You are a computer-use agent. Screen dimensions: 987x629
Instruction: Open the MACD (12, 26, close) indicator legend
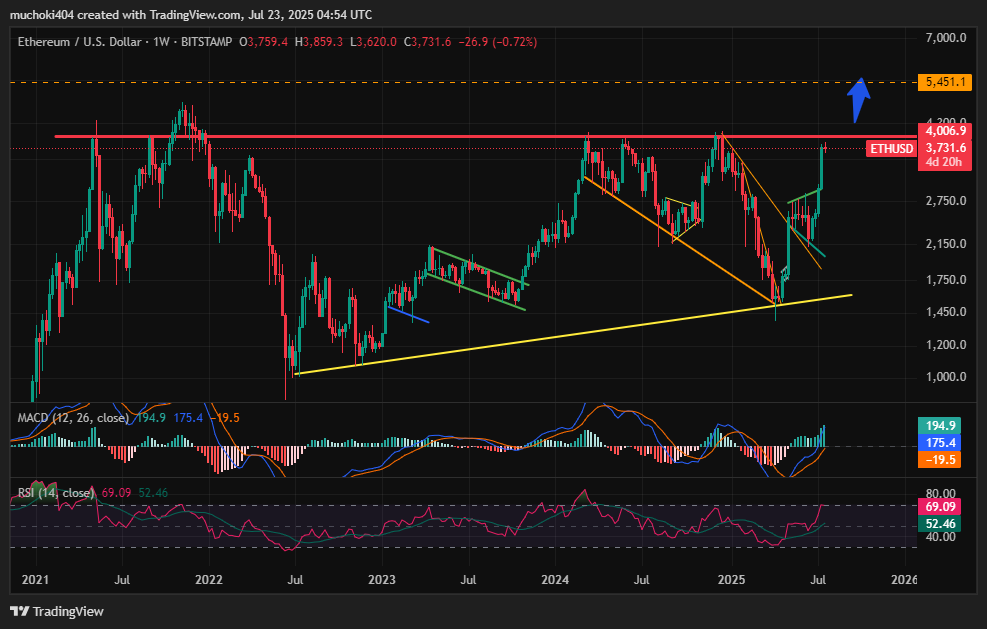tap(73, 418)
